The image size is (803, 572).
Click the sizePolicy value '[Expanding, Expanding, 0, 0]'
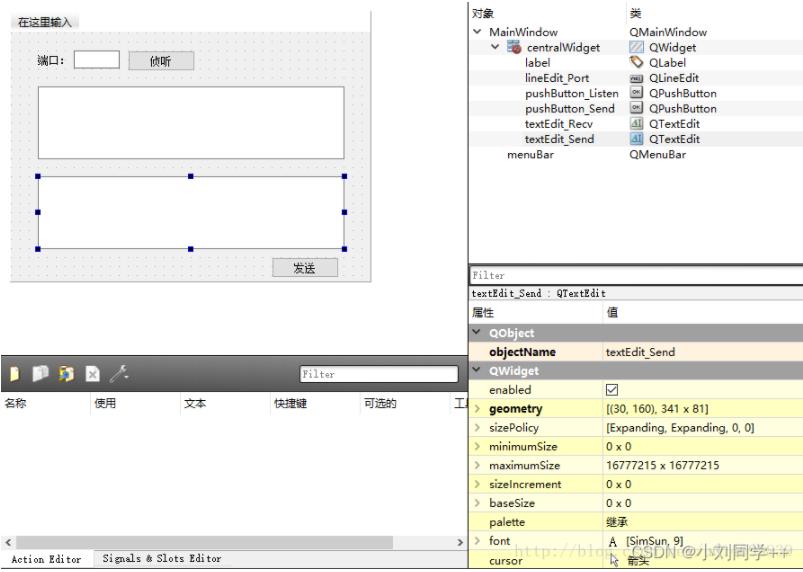[680, 428]
